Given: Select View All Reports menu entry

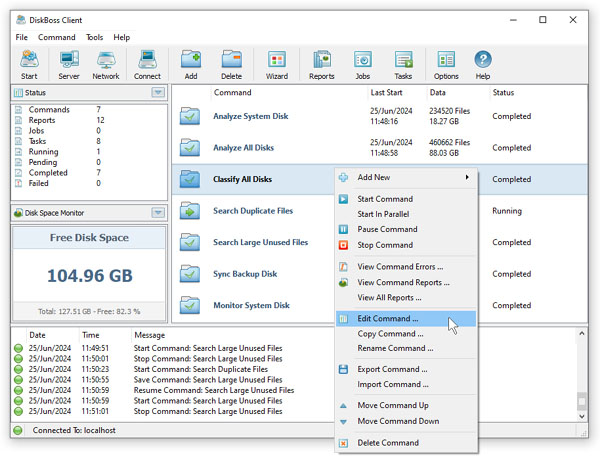Looking at the screenshot, I should click(406, 298).
